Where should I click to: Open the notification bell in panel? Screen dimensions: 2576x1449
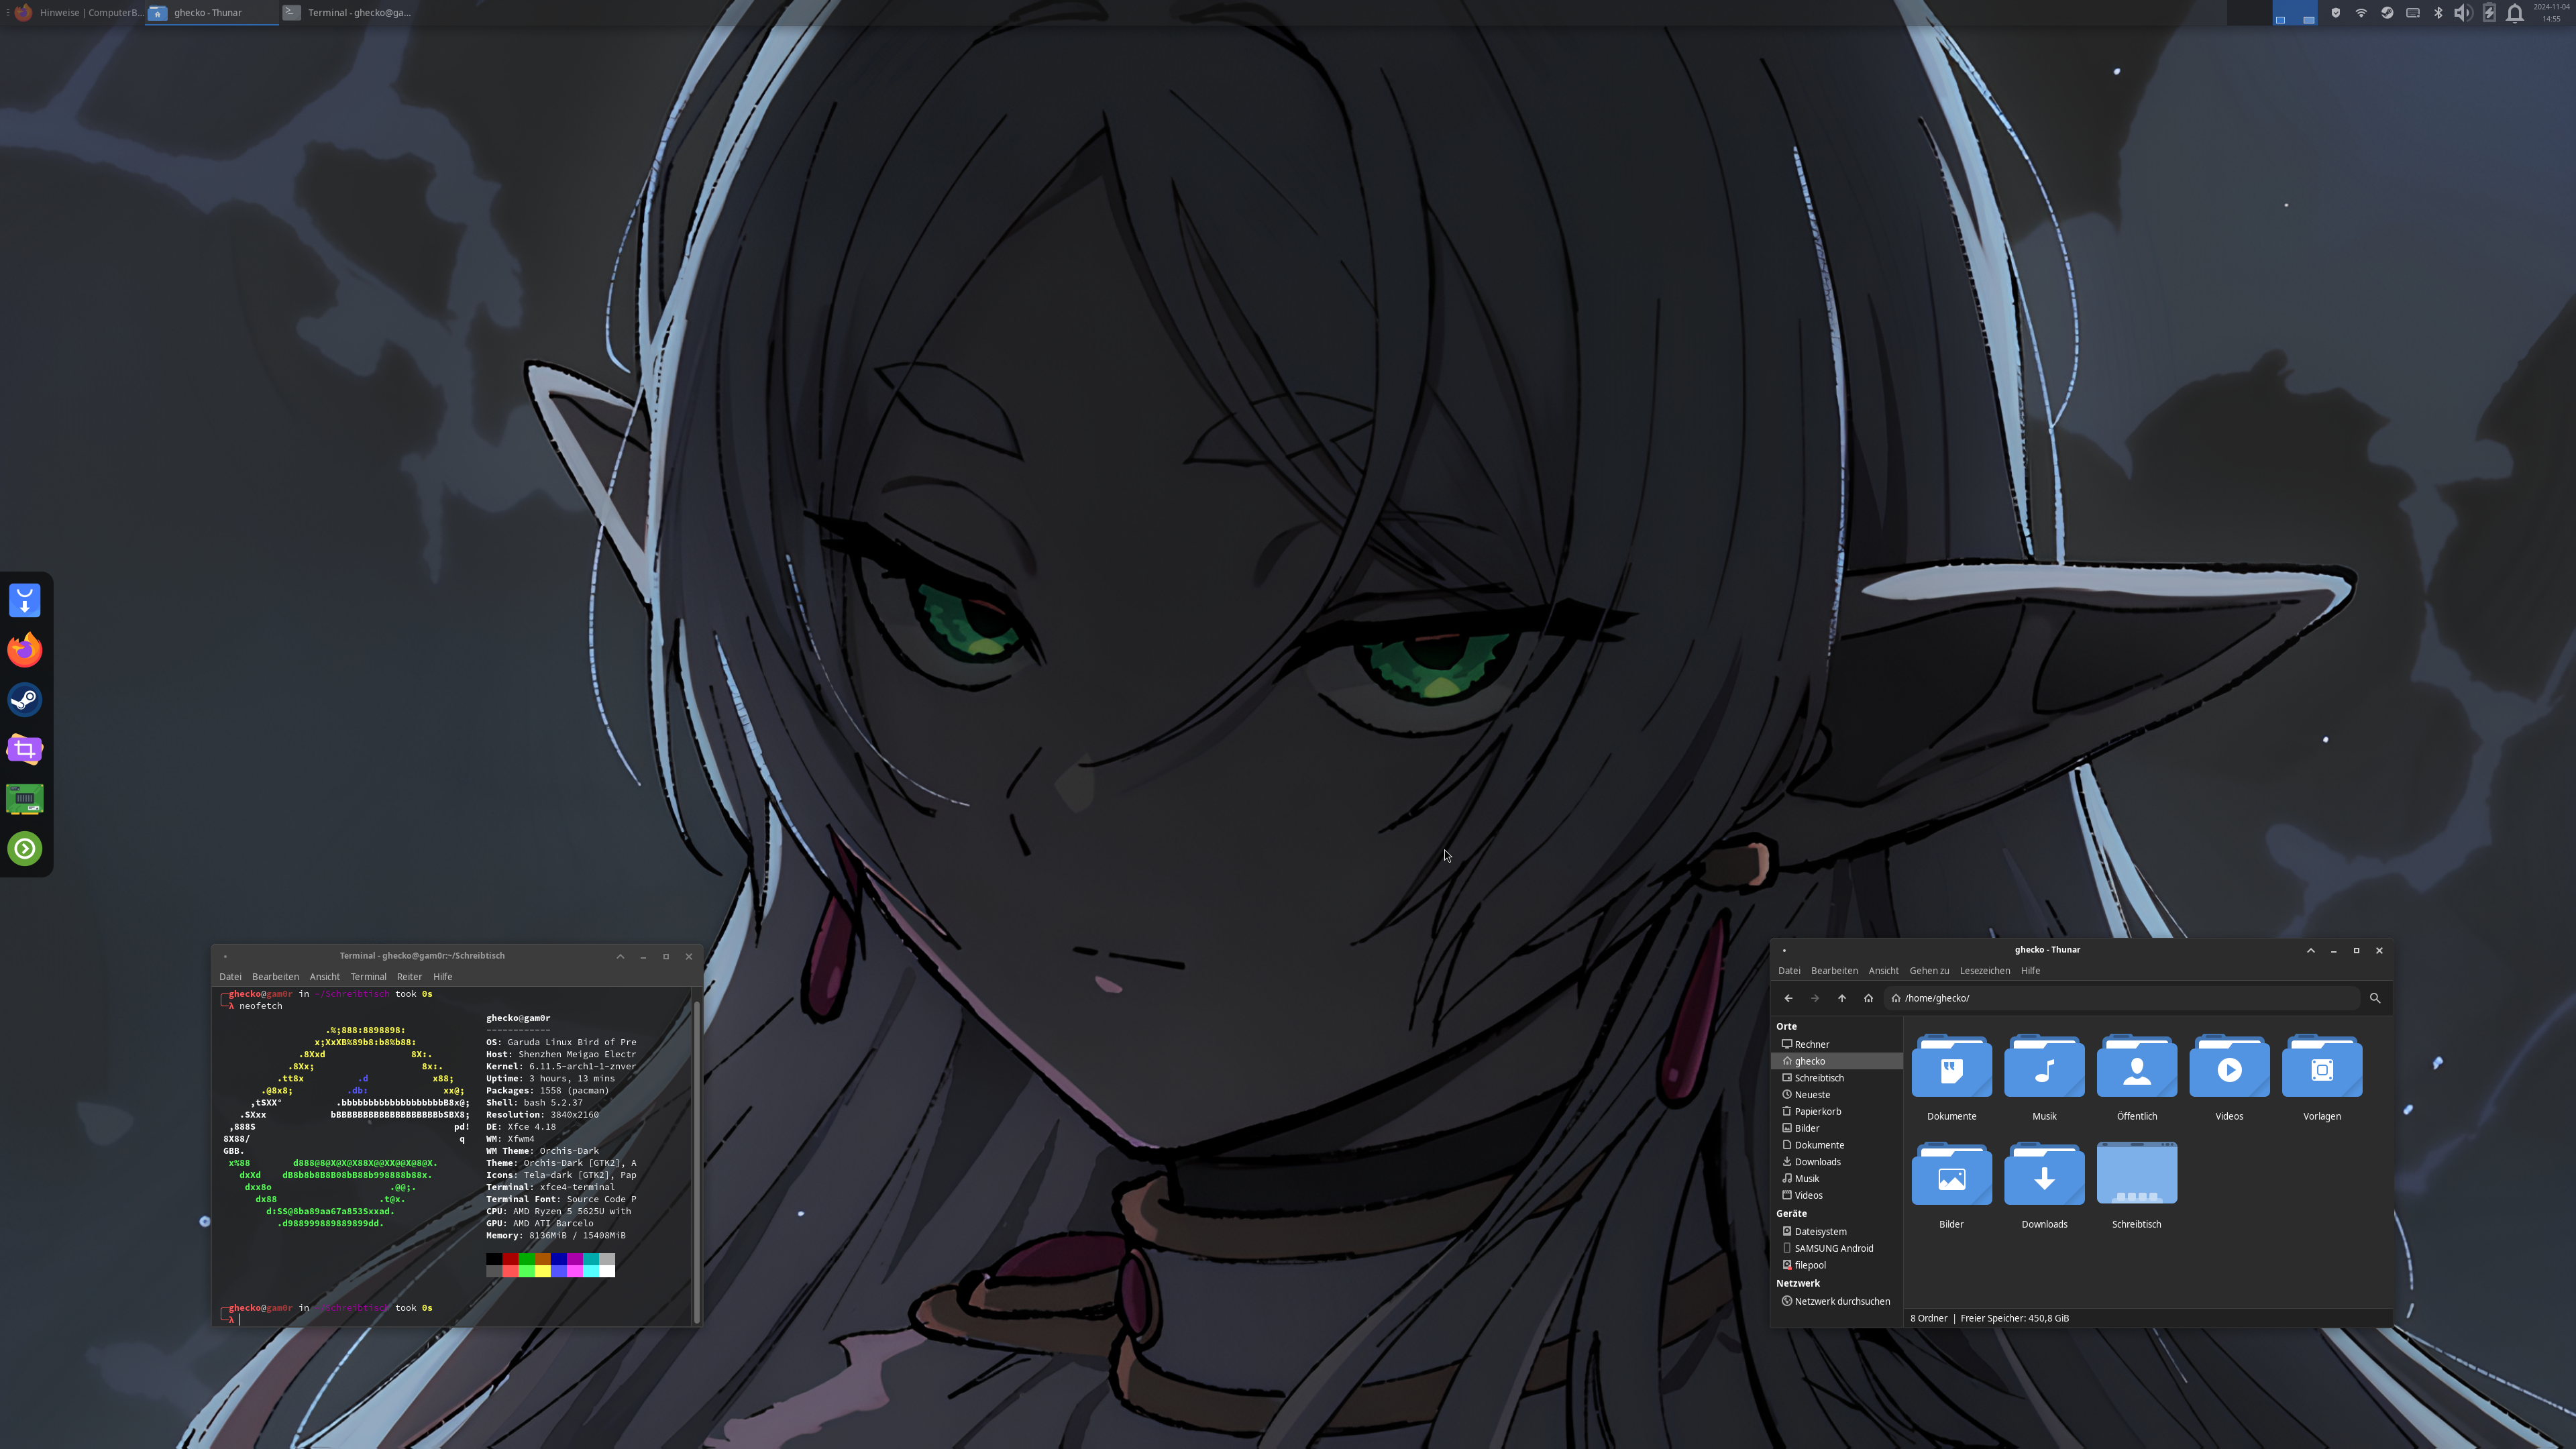click(2514, 13)
